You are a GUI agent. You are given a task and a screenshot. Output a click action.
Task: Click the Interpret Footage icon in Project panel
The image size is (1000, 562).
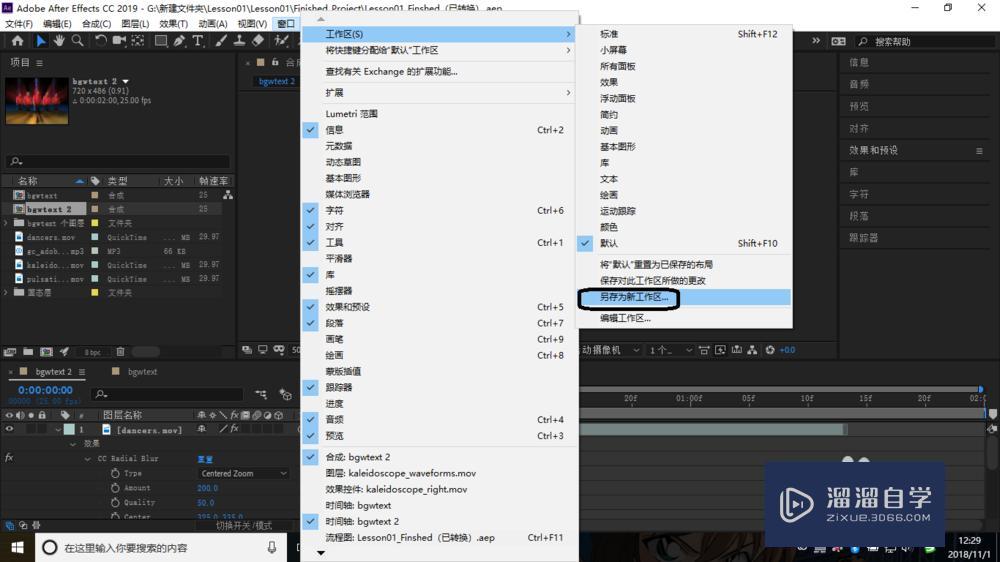[x=10, y=351]
